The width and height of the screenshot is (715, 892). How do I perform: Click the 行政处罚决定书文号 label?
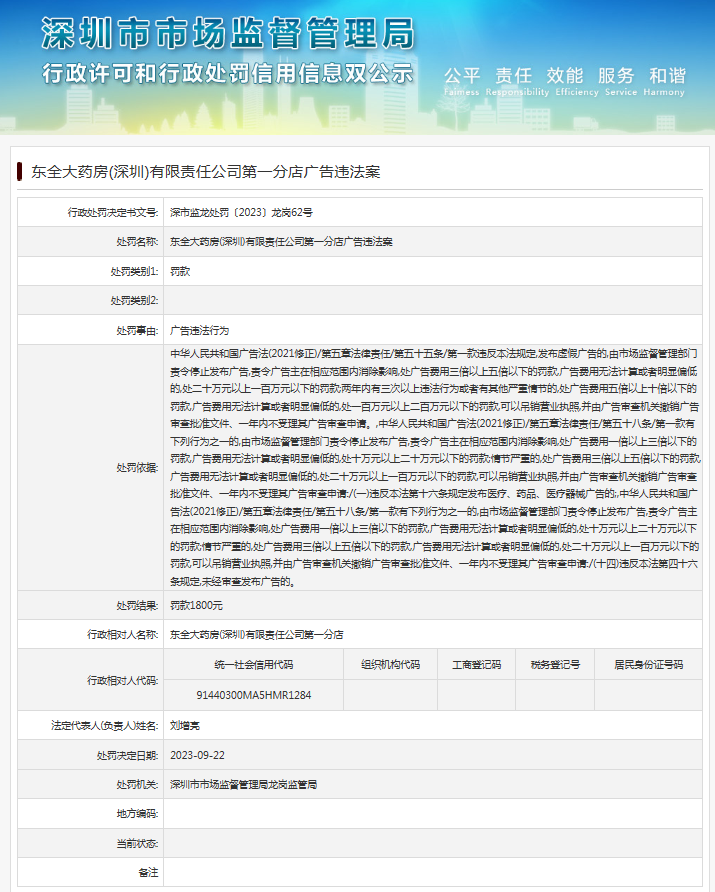point(113,213)
